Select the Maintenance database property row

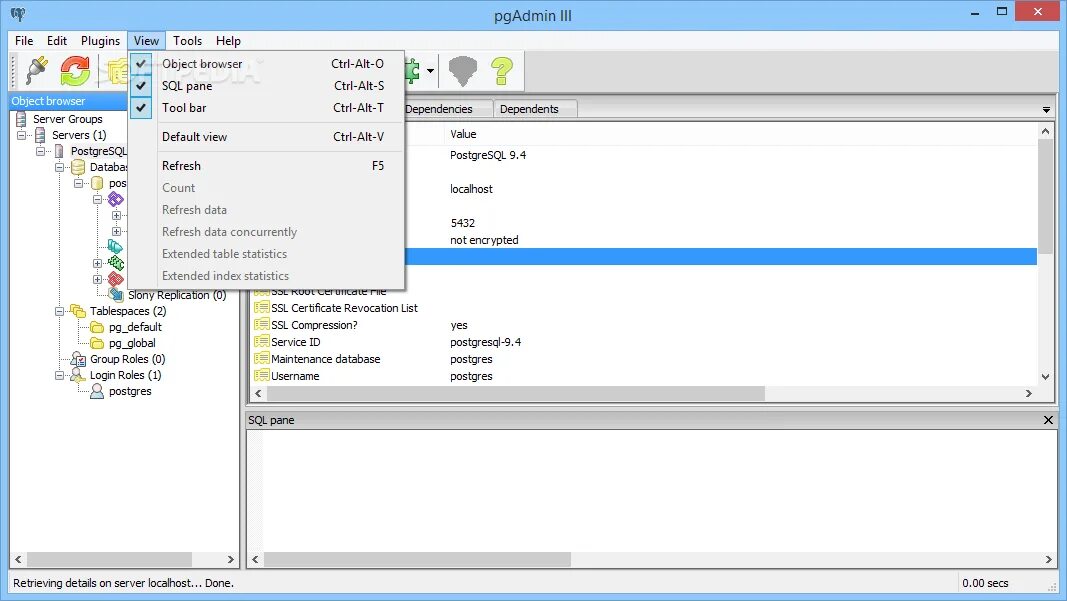(x=644, y=359)
